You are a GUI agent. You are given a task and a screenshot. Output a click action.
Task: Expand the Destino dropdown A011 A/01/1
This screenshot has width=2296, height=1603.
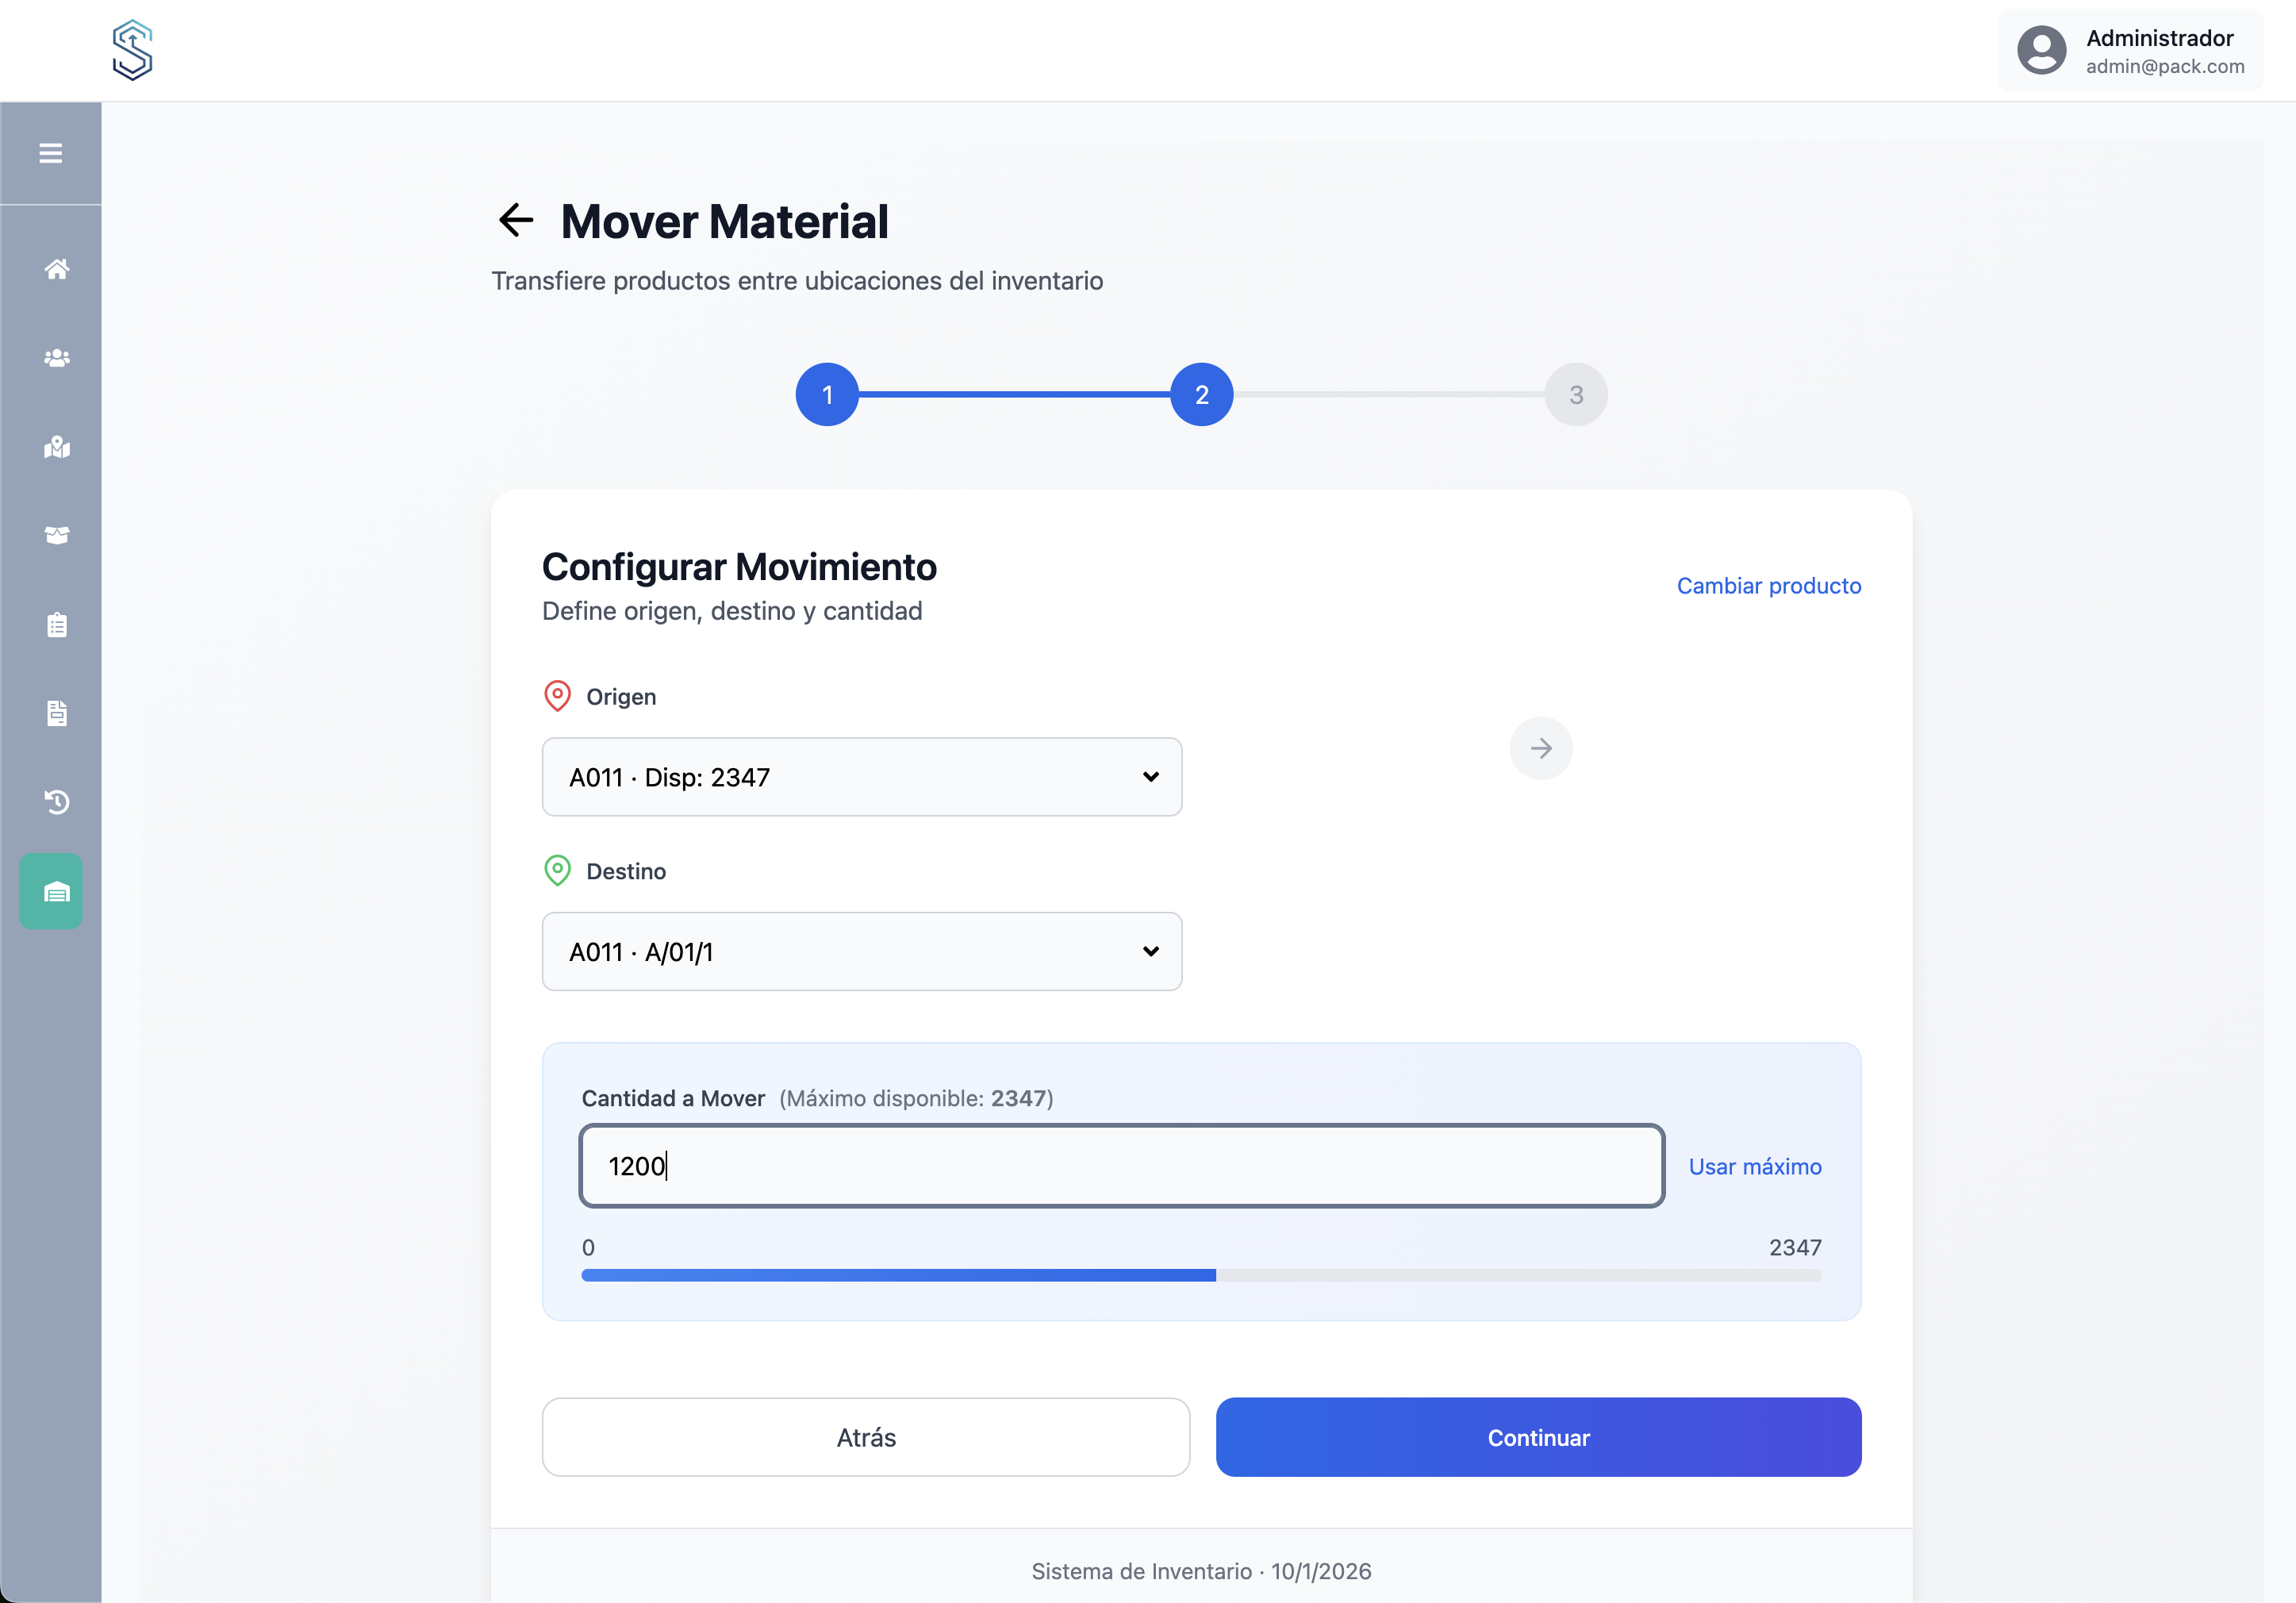(x=861, y=951)
